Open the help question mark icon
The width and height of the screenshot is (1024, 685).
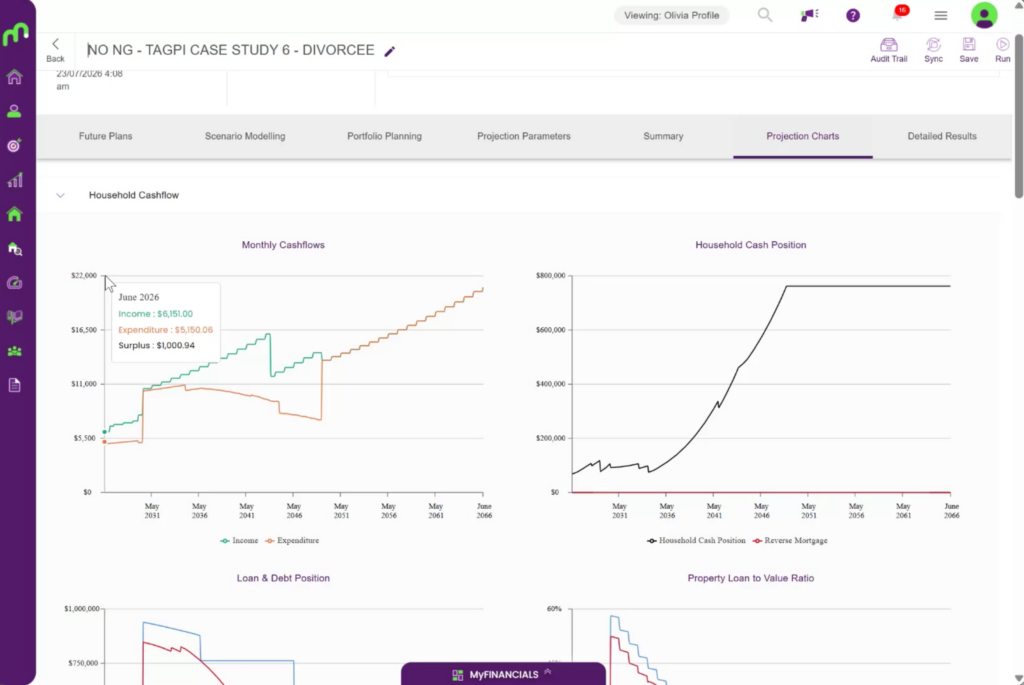click(x=853, y=16)
